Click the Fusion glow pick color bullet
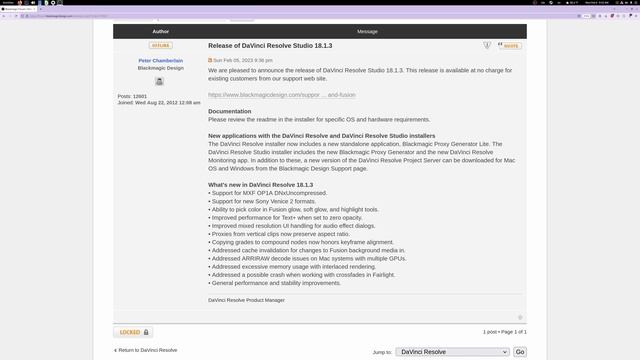 [x=293, y=209]
